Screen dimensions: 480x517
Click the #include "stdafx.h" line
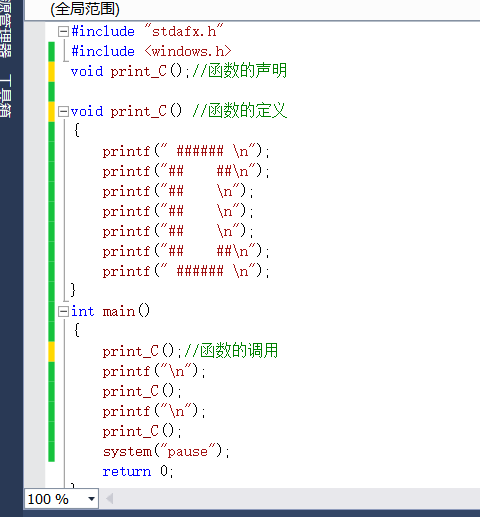[x=147, y=31]
